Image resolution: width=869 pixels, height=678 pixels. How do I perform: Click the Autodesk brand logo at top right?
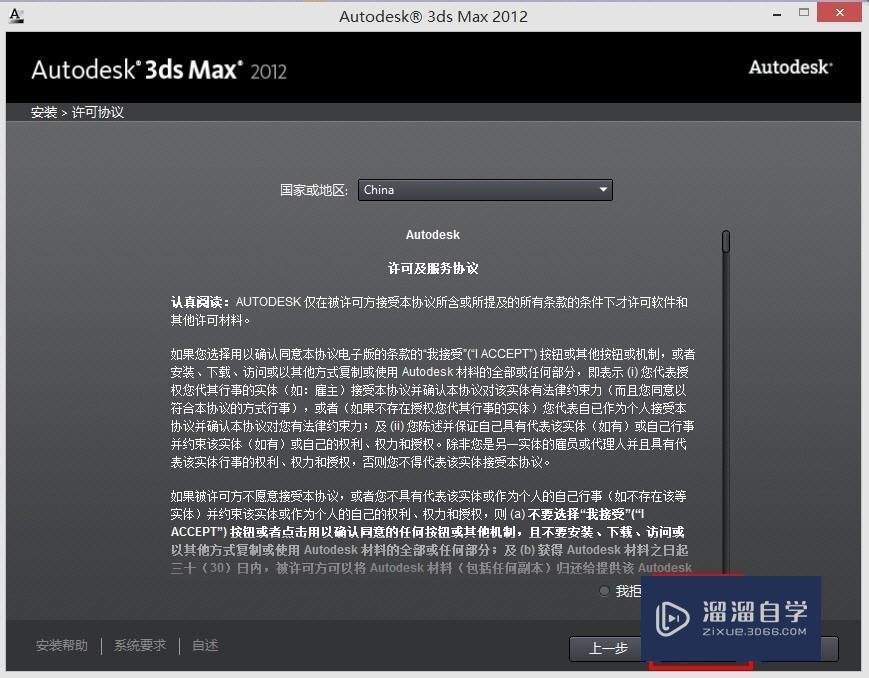pyautogui.click(x=790, y=68)
